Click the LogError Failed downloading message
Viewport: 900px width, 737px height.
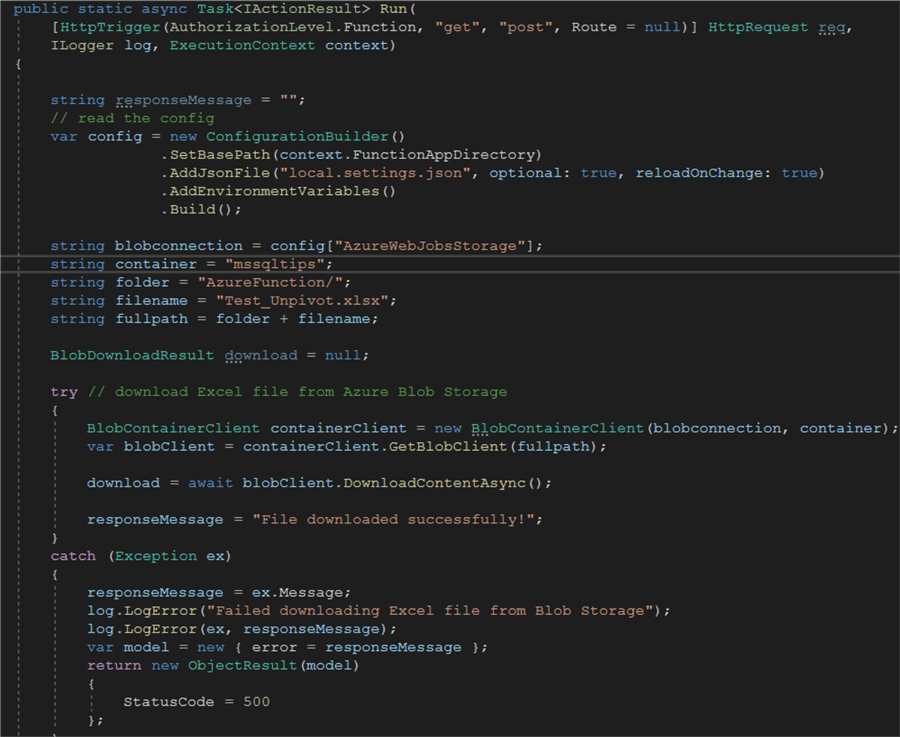(382, 610)
